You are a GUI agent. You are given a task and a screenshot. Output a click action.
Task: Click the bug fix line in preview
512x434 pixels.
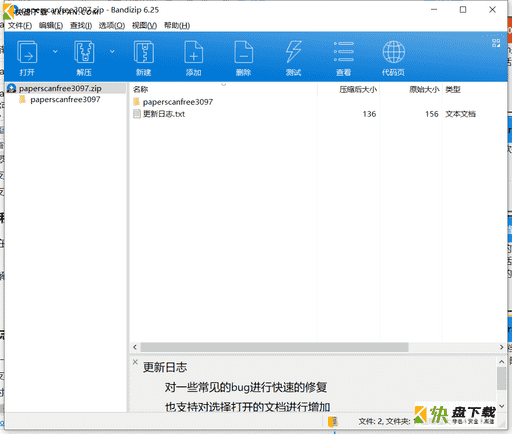tap(246, 387)
